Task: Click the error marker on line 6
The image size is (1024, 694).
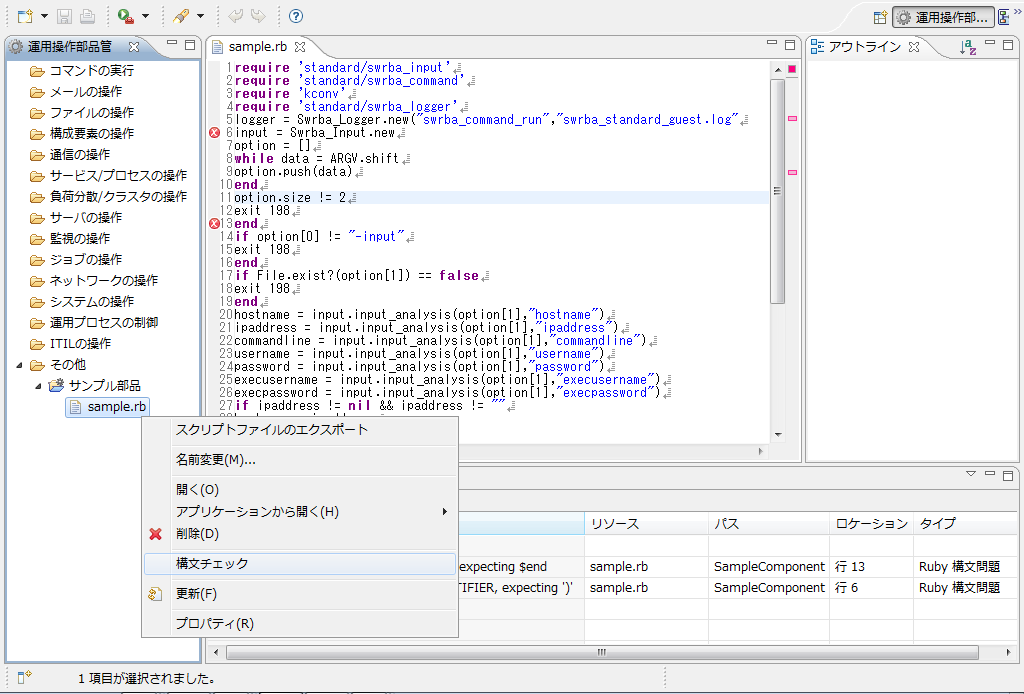Action: click(214, 133)
